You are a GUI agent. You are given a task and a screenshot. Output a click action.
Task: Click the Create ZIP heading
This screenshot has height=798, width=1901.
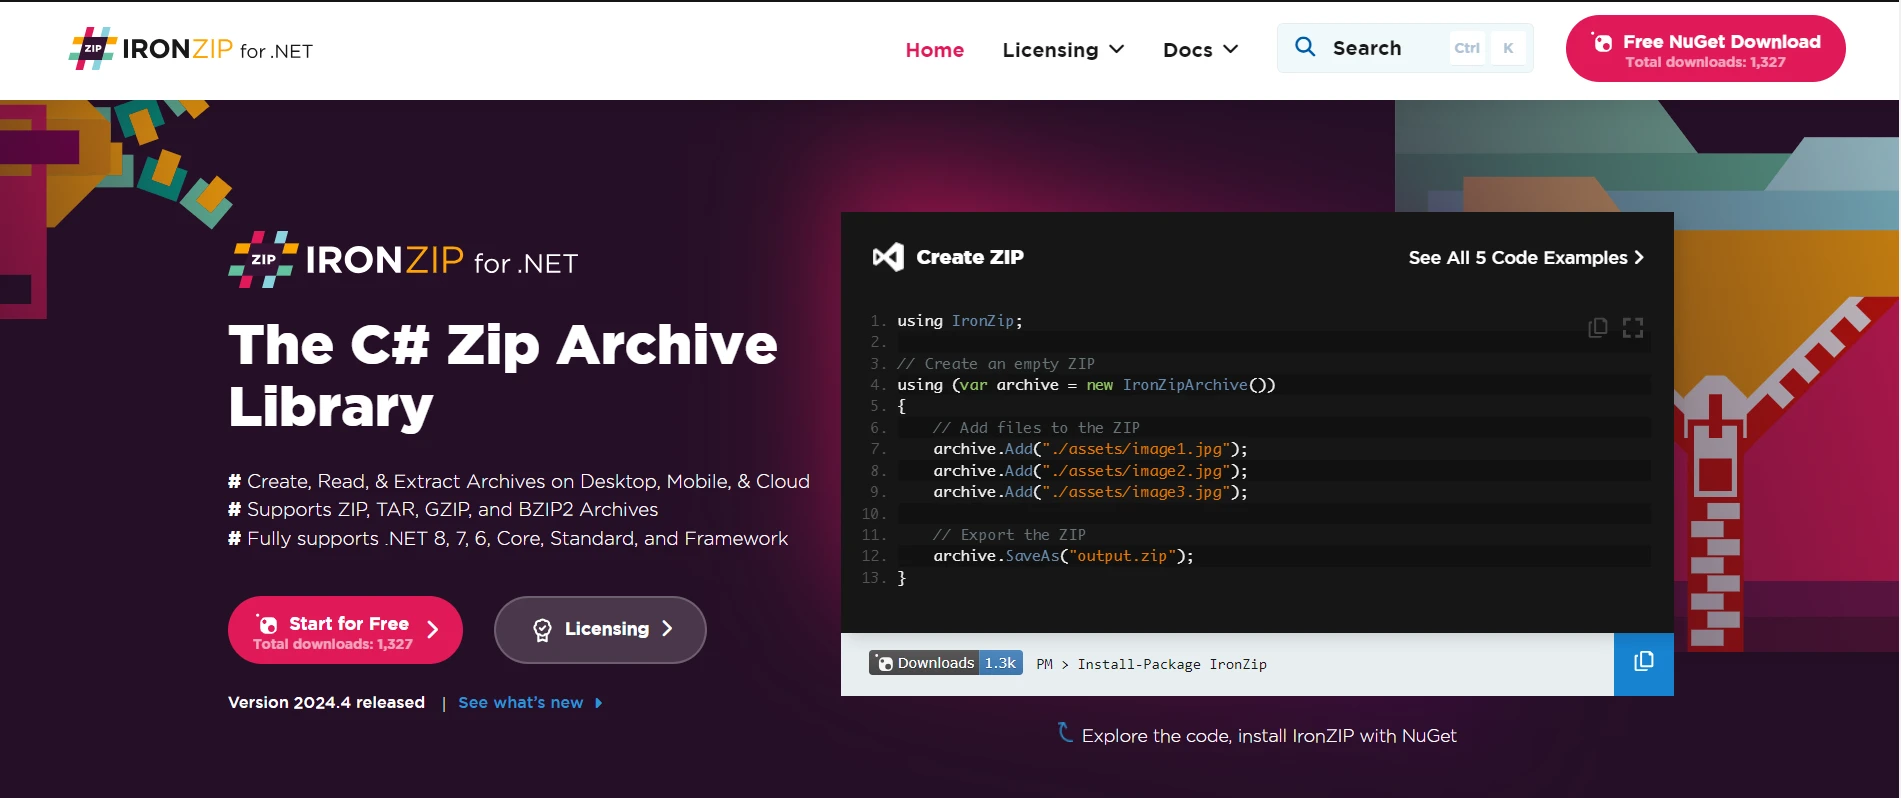[x=970, y=257]
